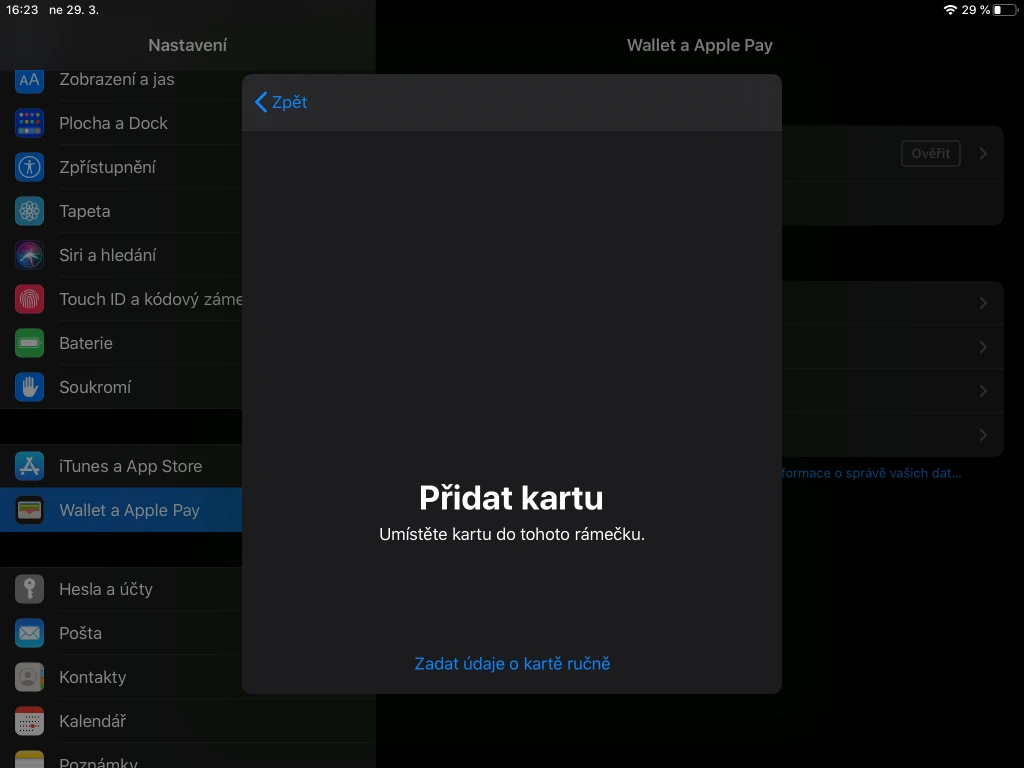Open the Siri a hledání icon

click(30, 255)
